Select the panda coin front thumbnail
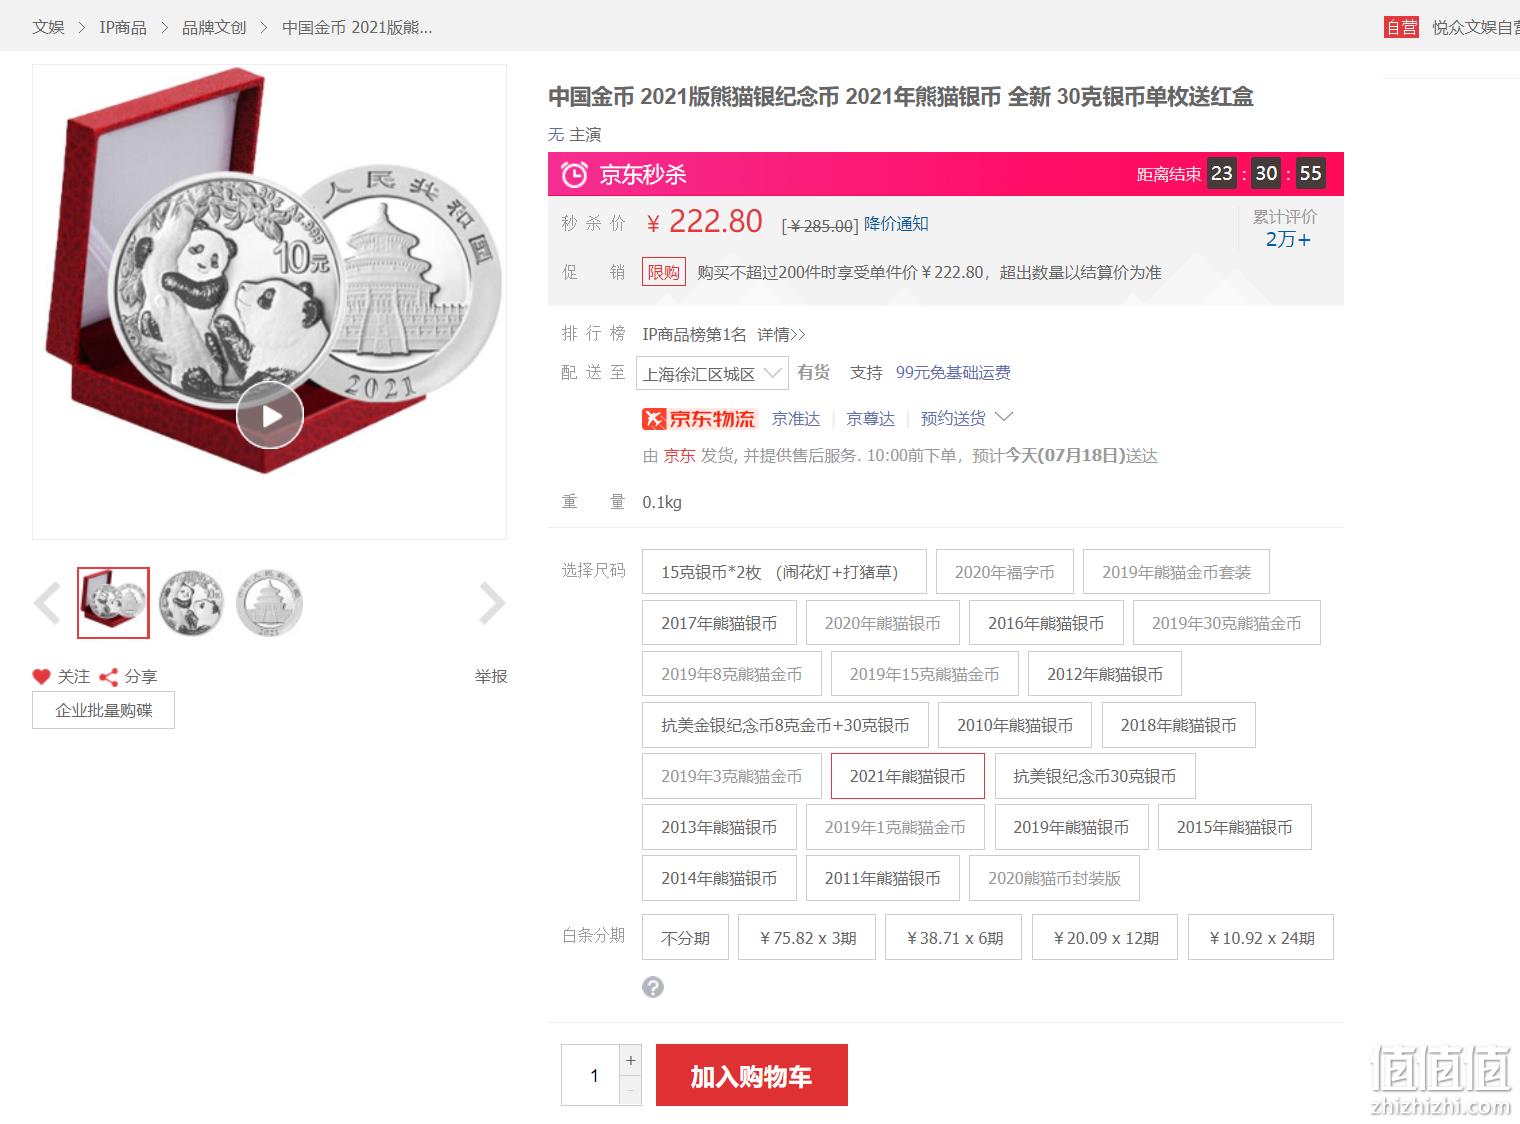The width and height of the screenshot is (1520, 1124). click(x=190, y=603)
